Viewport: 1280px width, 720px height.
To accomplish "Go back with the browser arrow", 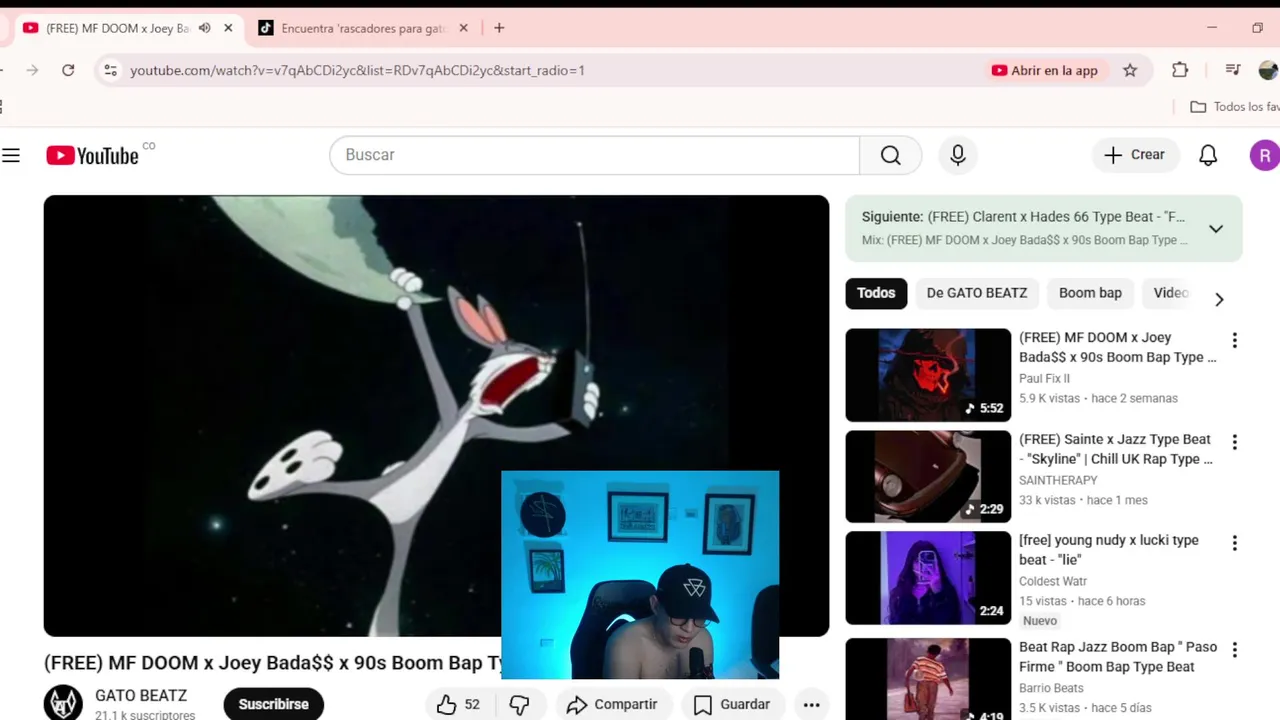I will pos(3,70).
